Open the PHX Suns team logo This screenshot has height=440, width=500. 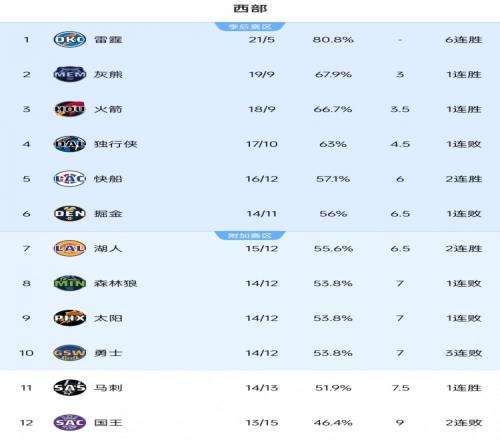click(x=70, y=318)
